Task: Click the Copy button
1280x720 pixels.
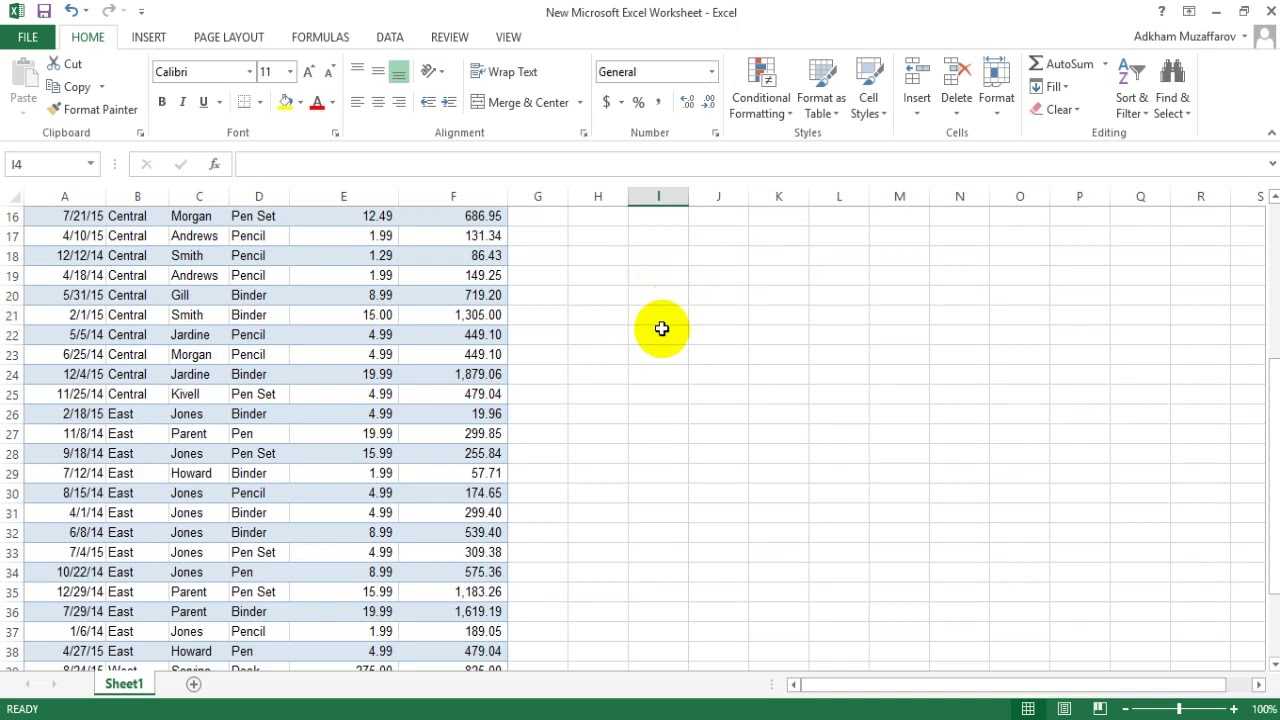Action: (68, 87)
